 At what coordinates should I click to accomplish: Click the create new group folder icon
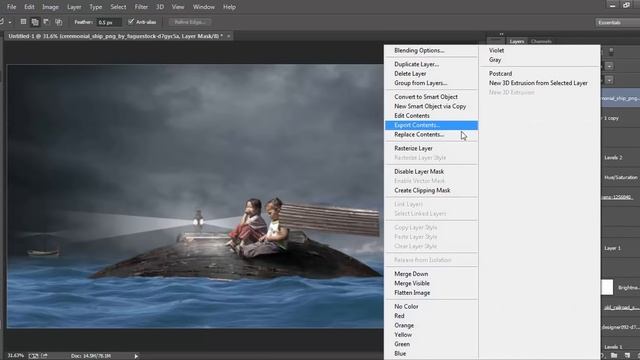tap(614, 356)
